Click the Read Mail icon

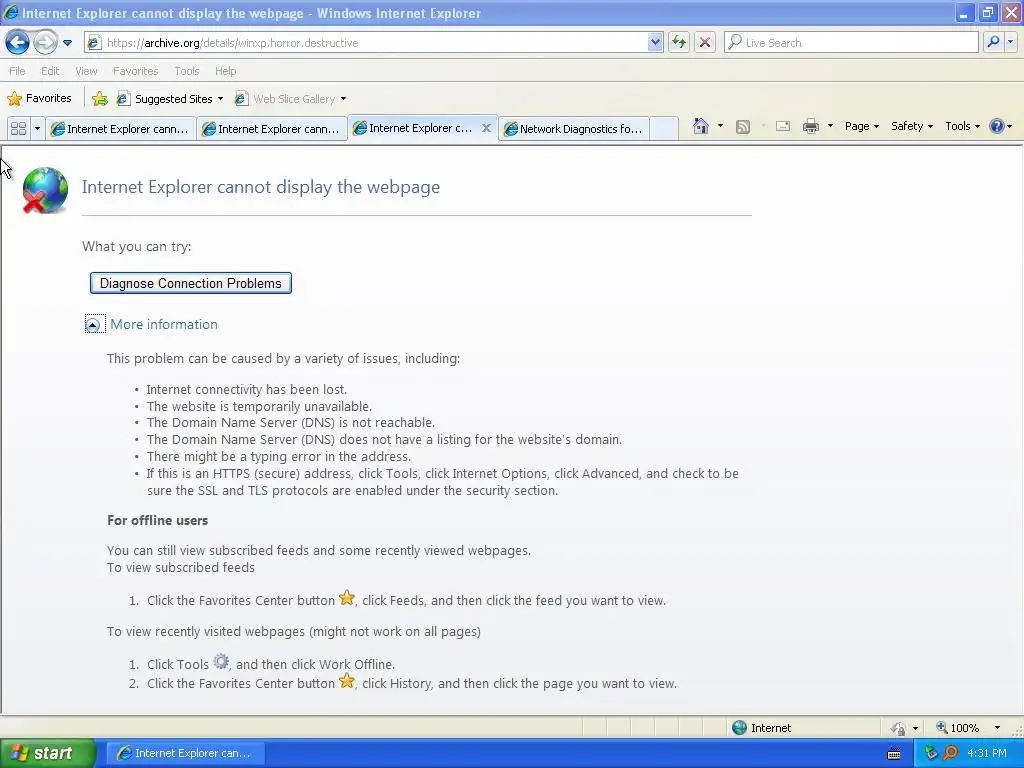tap(783, 127)
